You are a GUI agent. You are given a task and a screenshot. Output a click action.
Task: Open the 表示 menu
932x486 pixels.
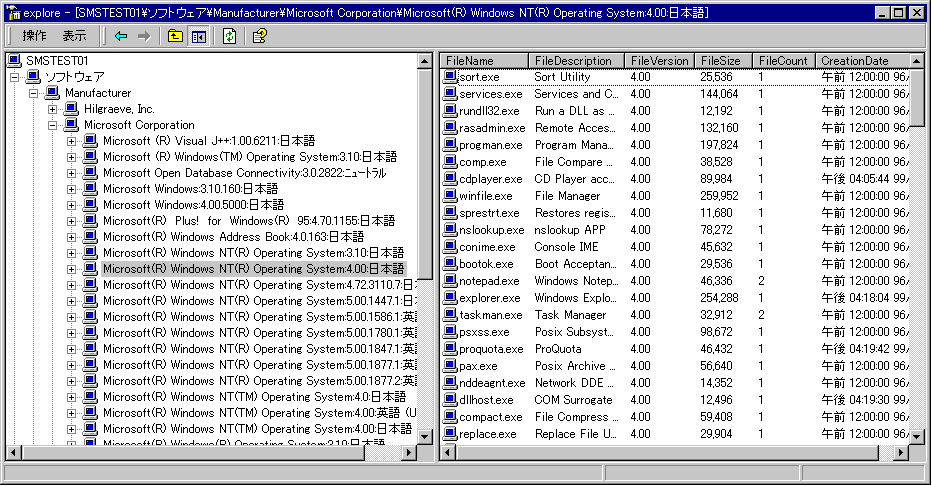74,36
